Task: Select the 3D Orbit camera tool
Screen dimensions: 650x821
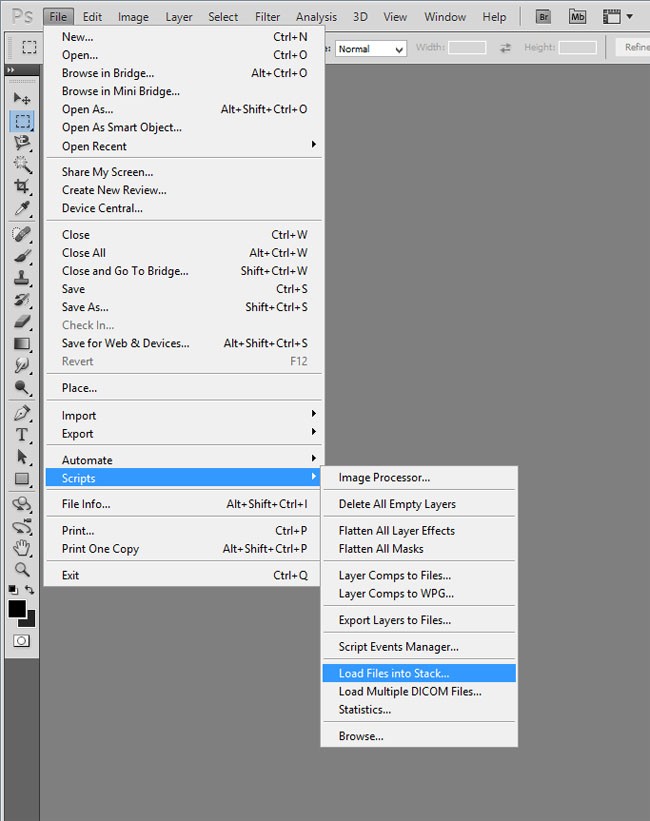Action: (22, 526)
